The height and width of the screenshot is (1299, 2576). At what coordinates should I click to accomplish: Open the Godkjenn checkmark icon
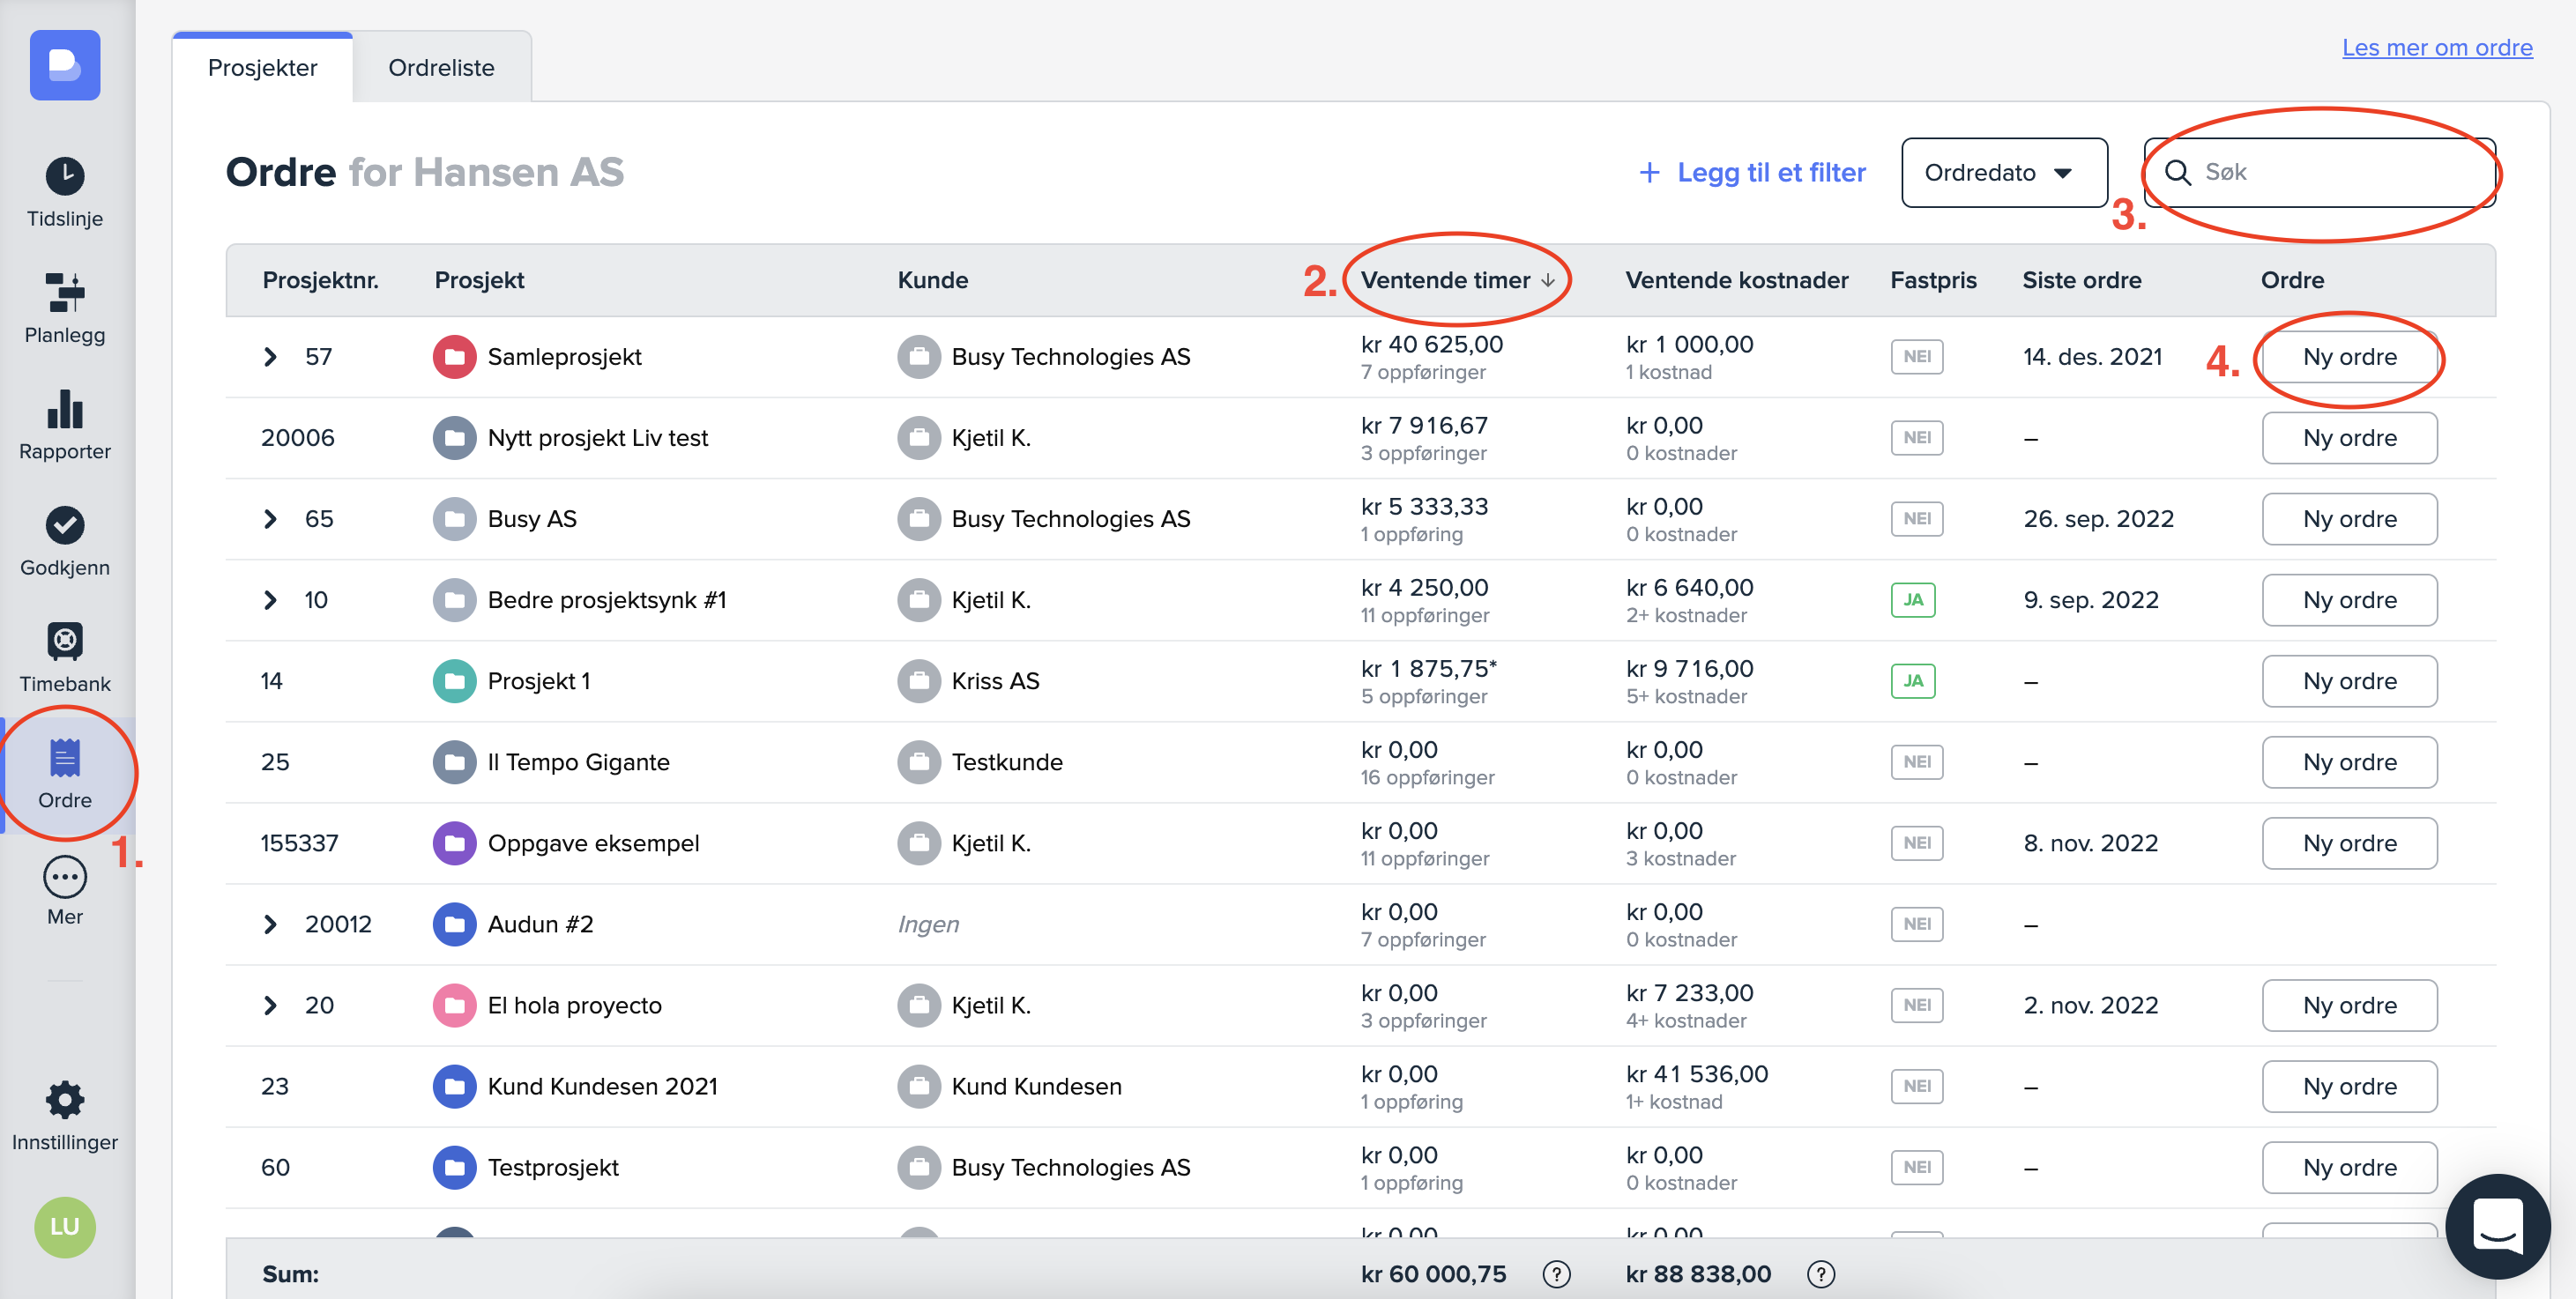point(65,525)
